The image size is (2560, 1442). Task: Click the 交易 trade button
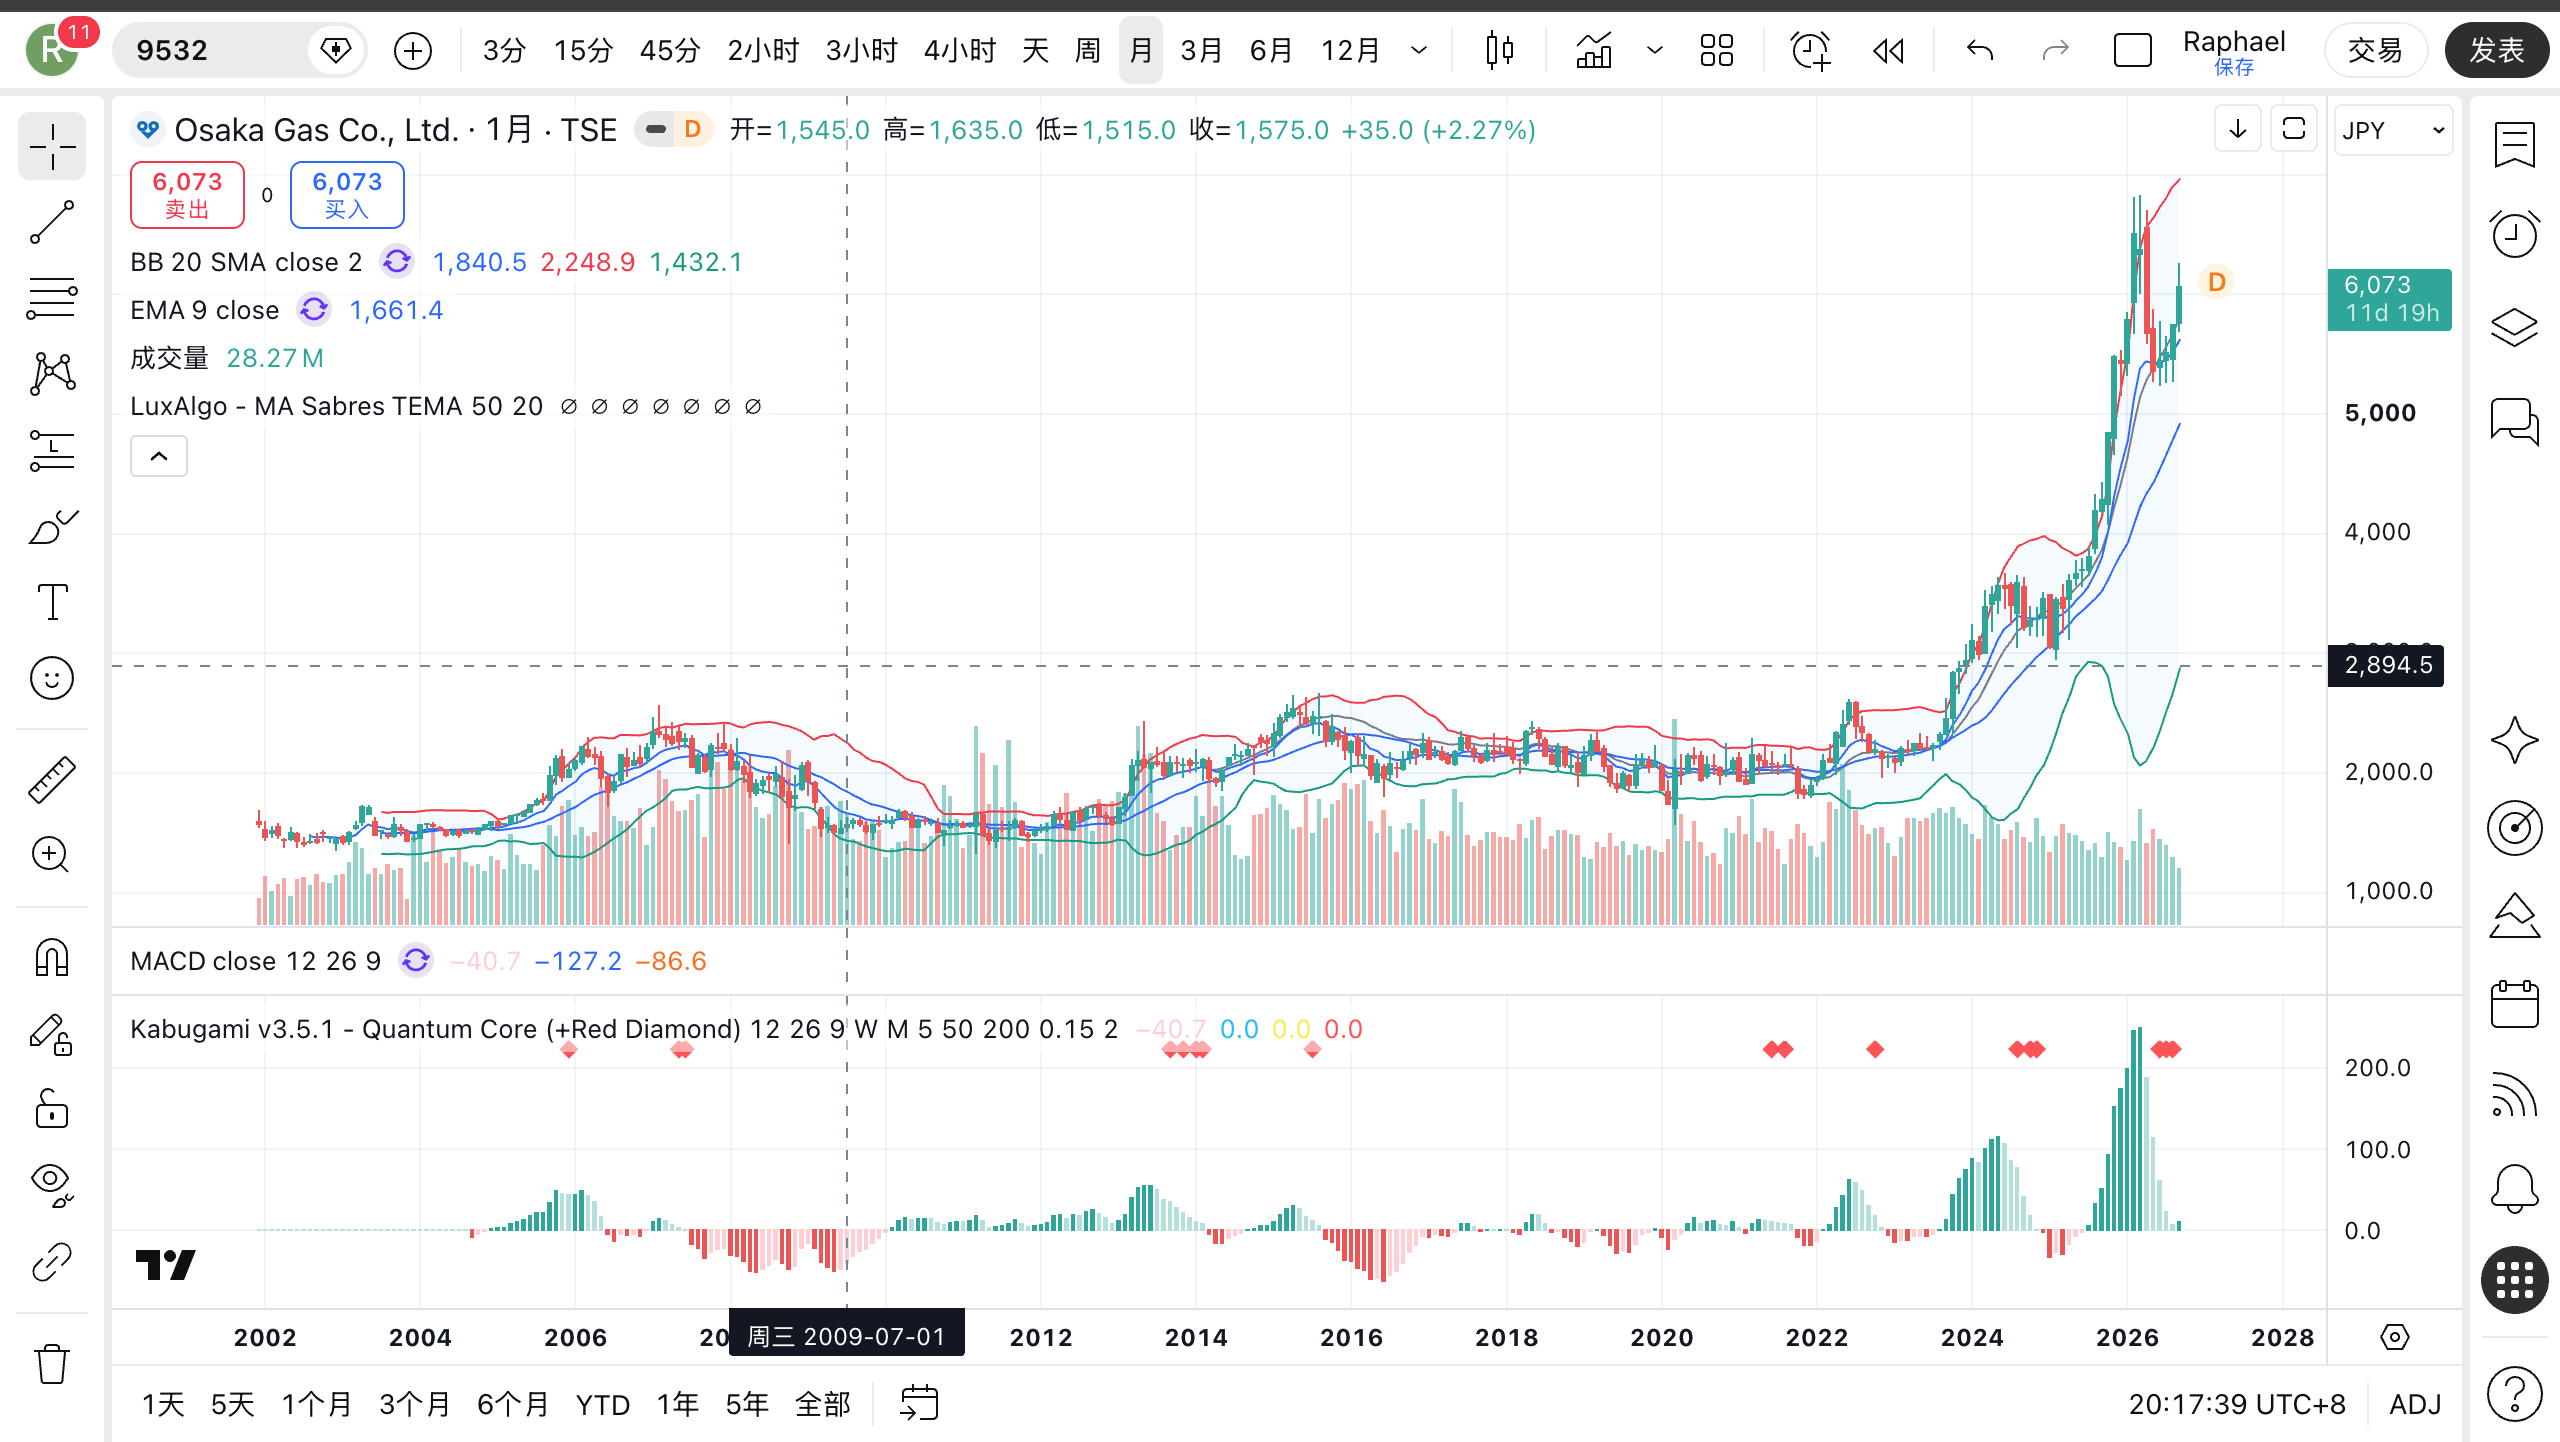pos(2375,50)
